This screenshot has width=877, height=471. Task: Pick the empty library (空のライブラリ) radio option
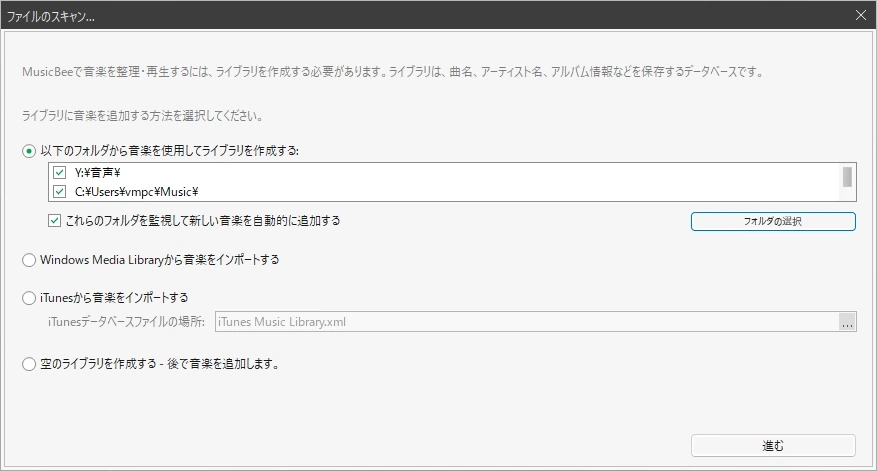click(x=29, y=364)
